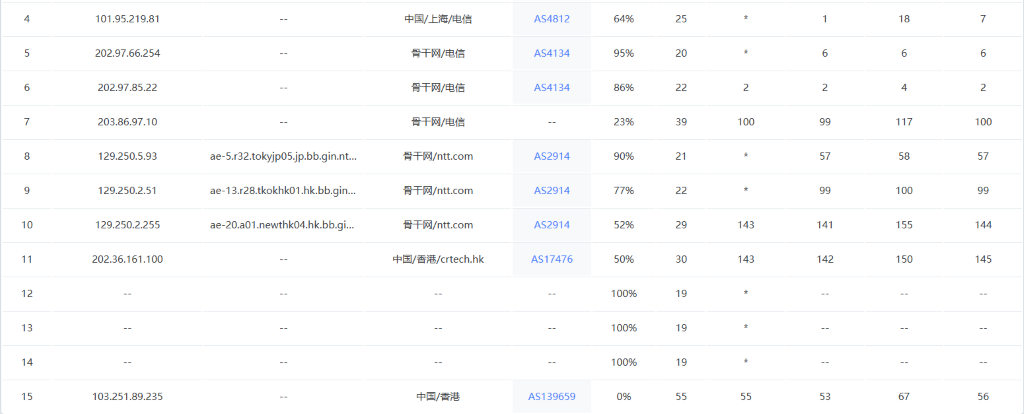1024x414 pixels.
Task: Click hop number 4
Action: click(x=27, y=19)
